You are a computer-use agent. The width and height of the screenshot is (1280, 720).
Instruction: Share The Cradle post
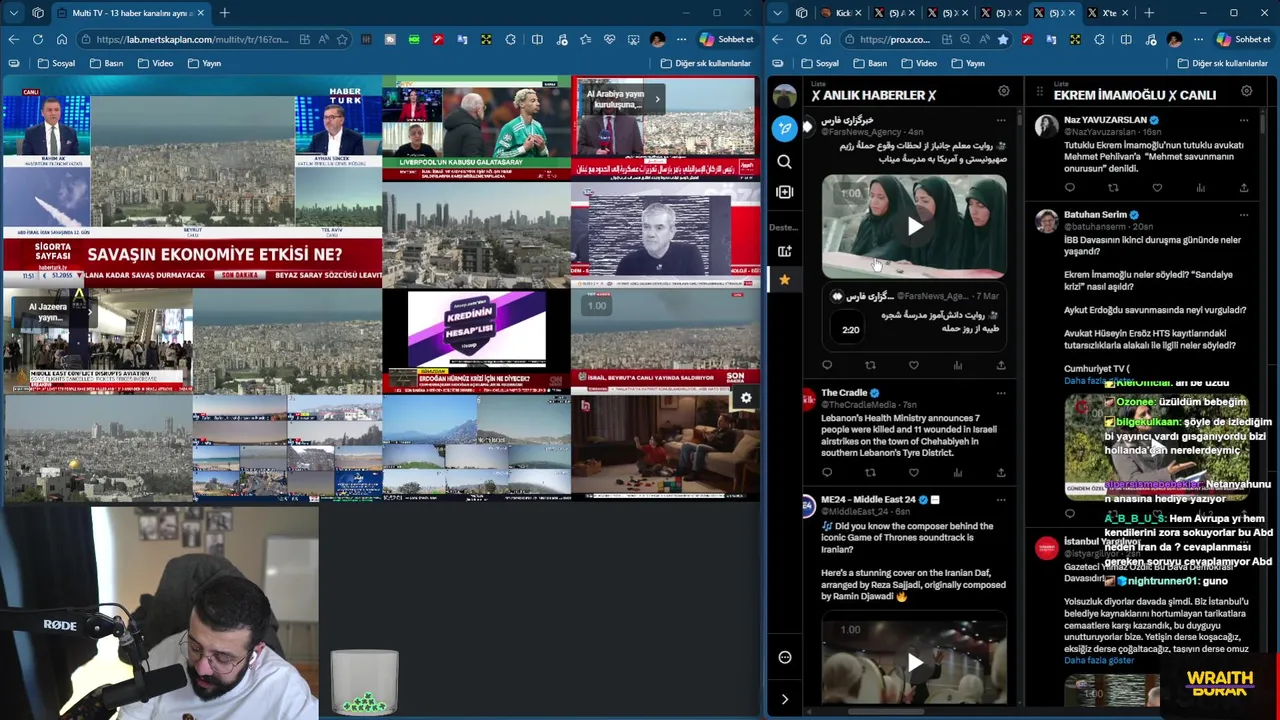(1001, 472)
